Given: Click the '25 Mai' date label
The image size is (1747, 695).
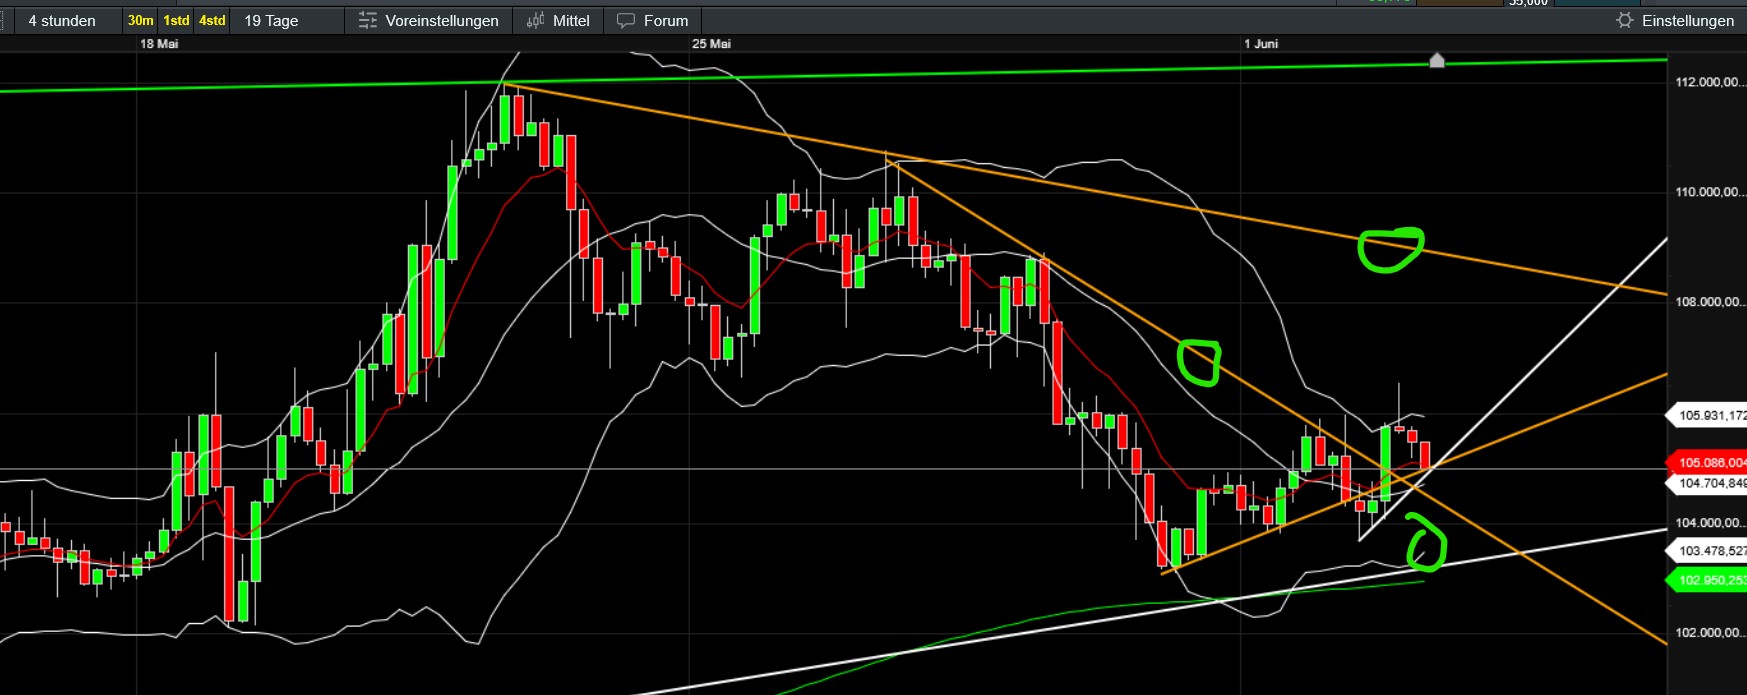Looking at the screenshot, I should click(x=711, y=43).
